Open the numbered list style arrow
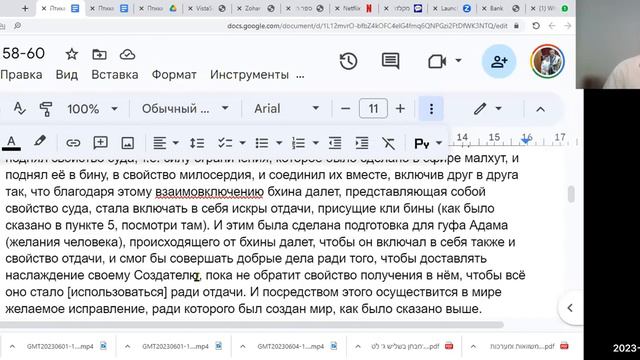Screen dimensions: 640x360 316,143
